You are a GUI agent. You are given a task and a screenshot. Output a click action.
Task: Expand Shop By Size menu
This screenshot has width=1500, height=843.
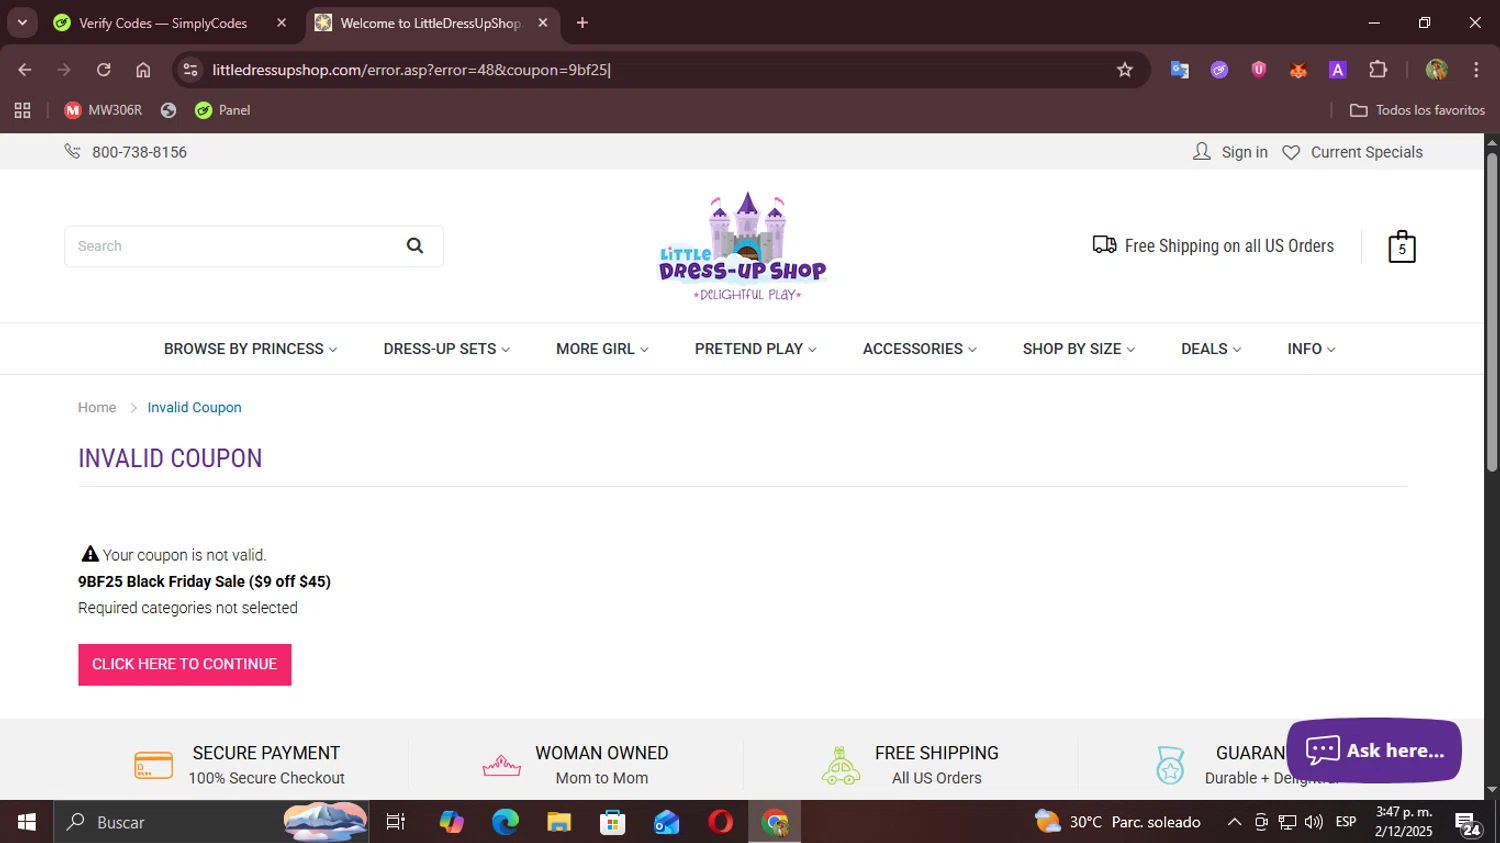point(1079,349)
